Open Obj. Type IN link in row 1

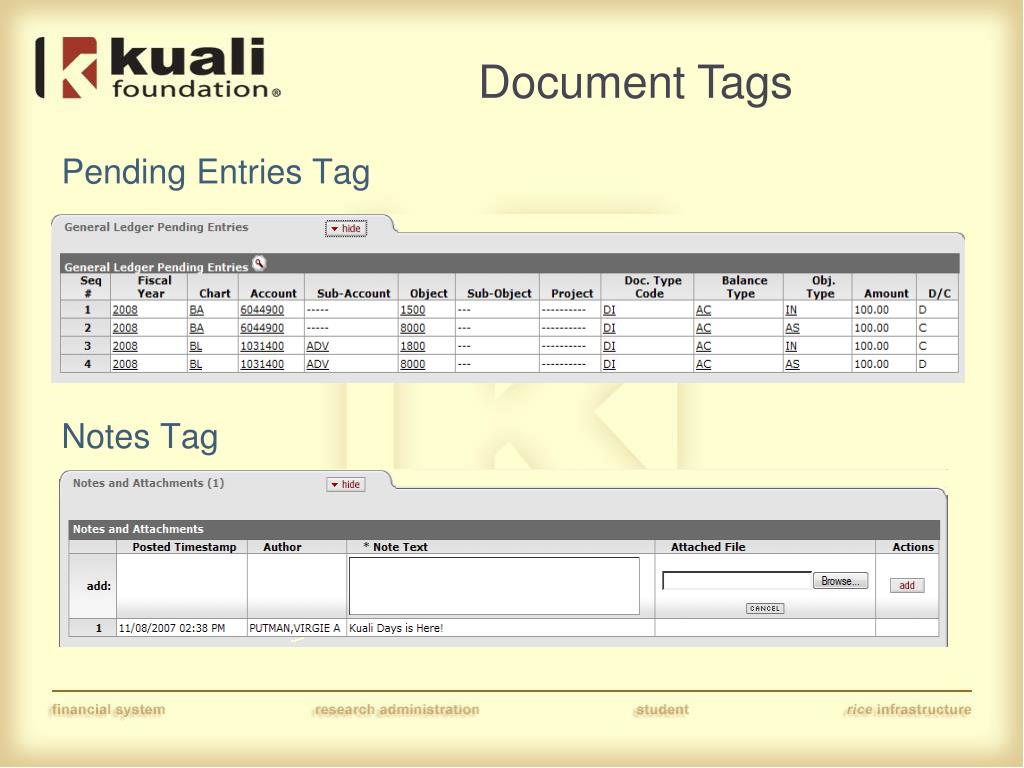(x=791, y=310)
